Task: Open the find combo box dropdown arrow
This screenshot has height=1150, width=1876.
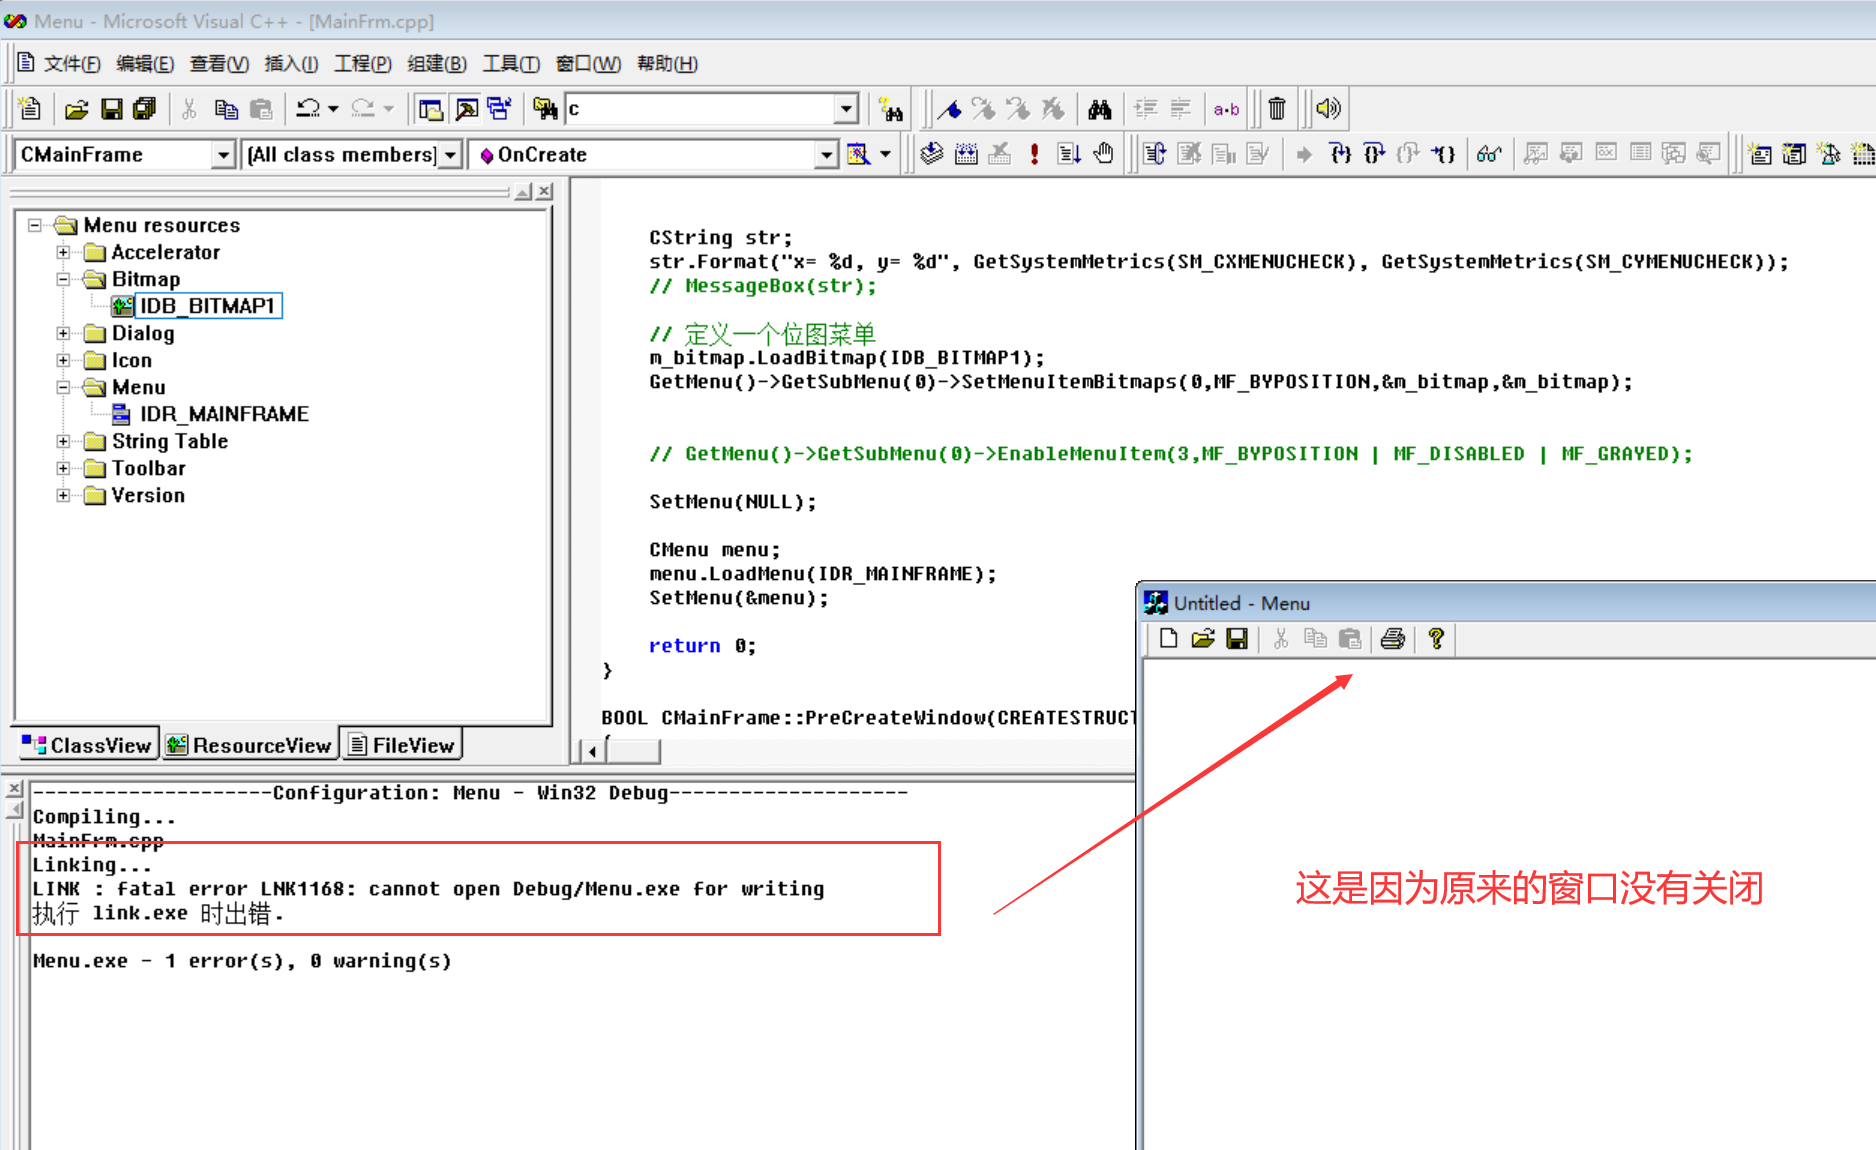Action: click(x=846, y=108)
